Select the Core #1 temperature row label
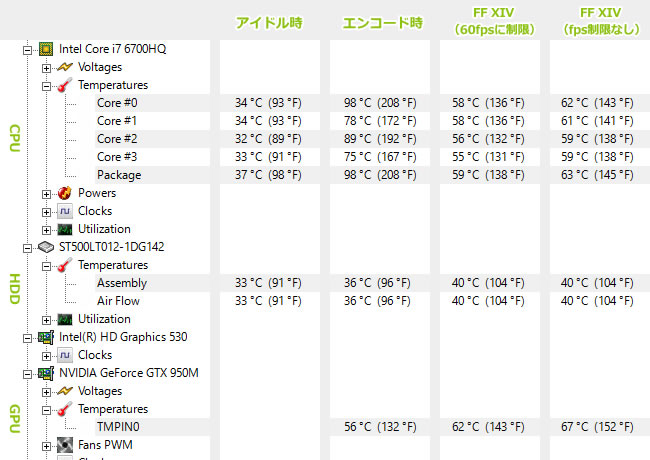The width and height of the screenshot is (650, 460). (117, 121)
